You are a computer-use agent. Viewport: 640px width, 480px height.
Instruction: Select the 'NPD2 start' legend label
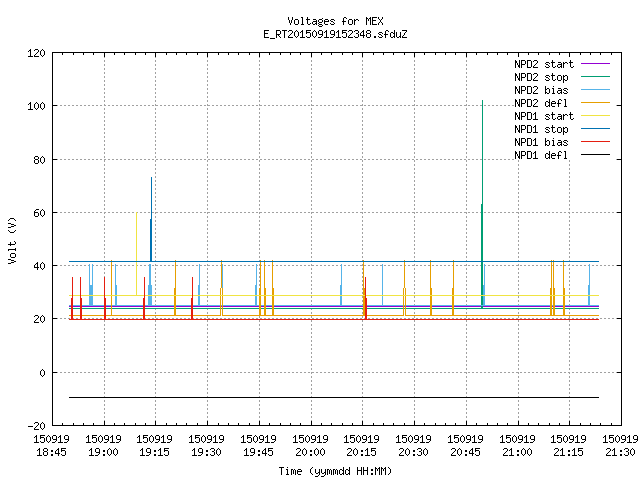[x=544, y=64]
